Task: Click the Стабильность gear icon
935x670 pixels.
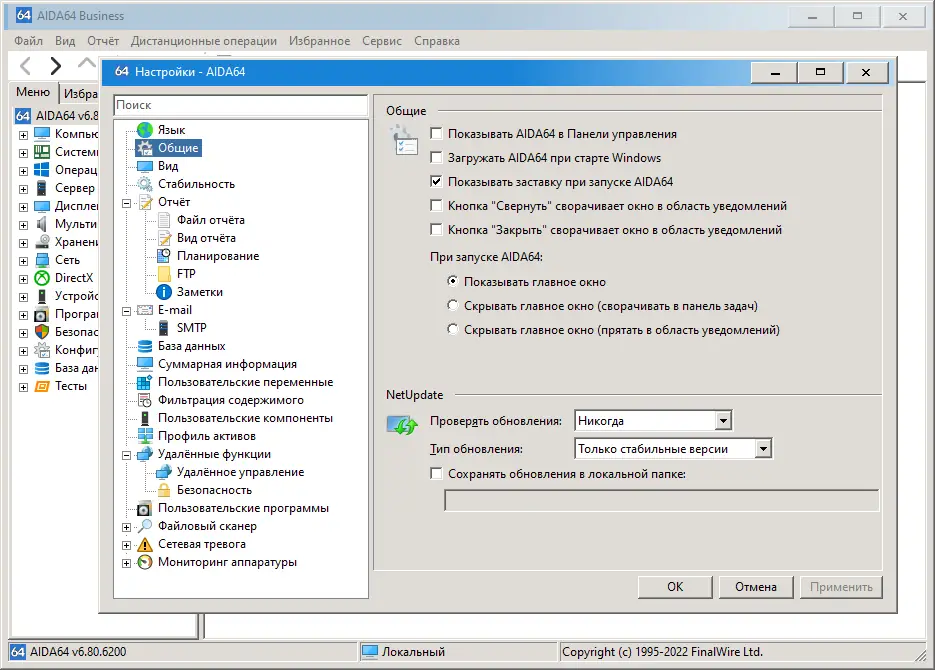Action: click(145, 184)
